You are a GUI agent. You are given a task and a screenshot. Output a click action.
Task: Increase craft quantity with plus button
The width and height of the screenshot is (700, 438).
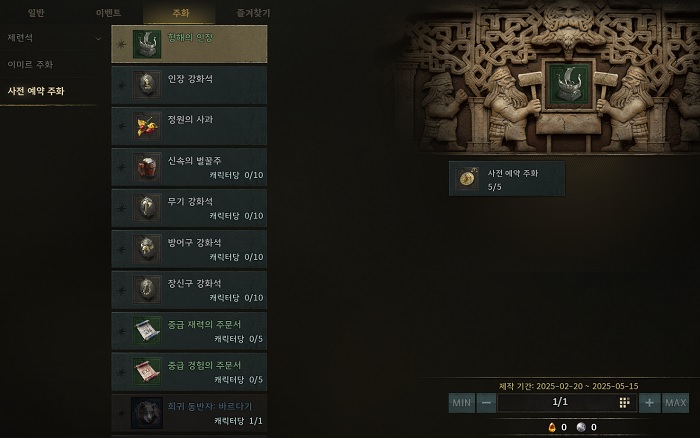650,403
